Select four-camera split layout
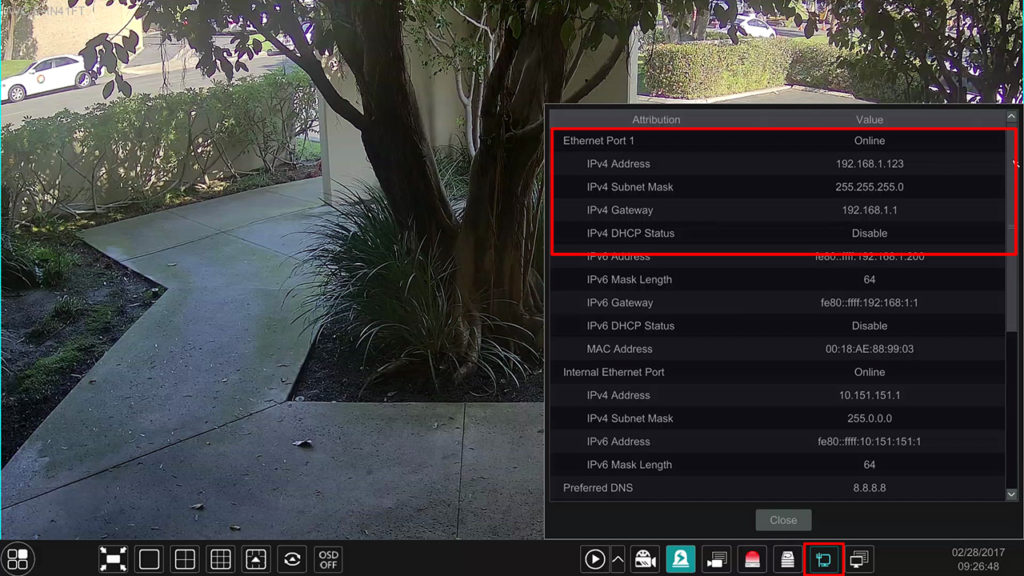Screen dimensions: 1024x576 pyautogui.click(x=185, y=559)
